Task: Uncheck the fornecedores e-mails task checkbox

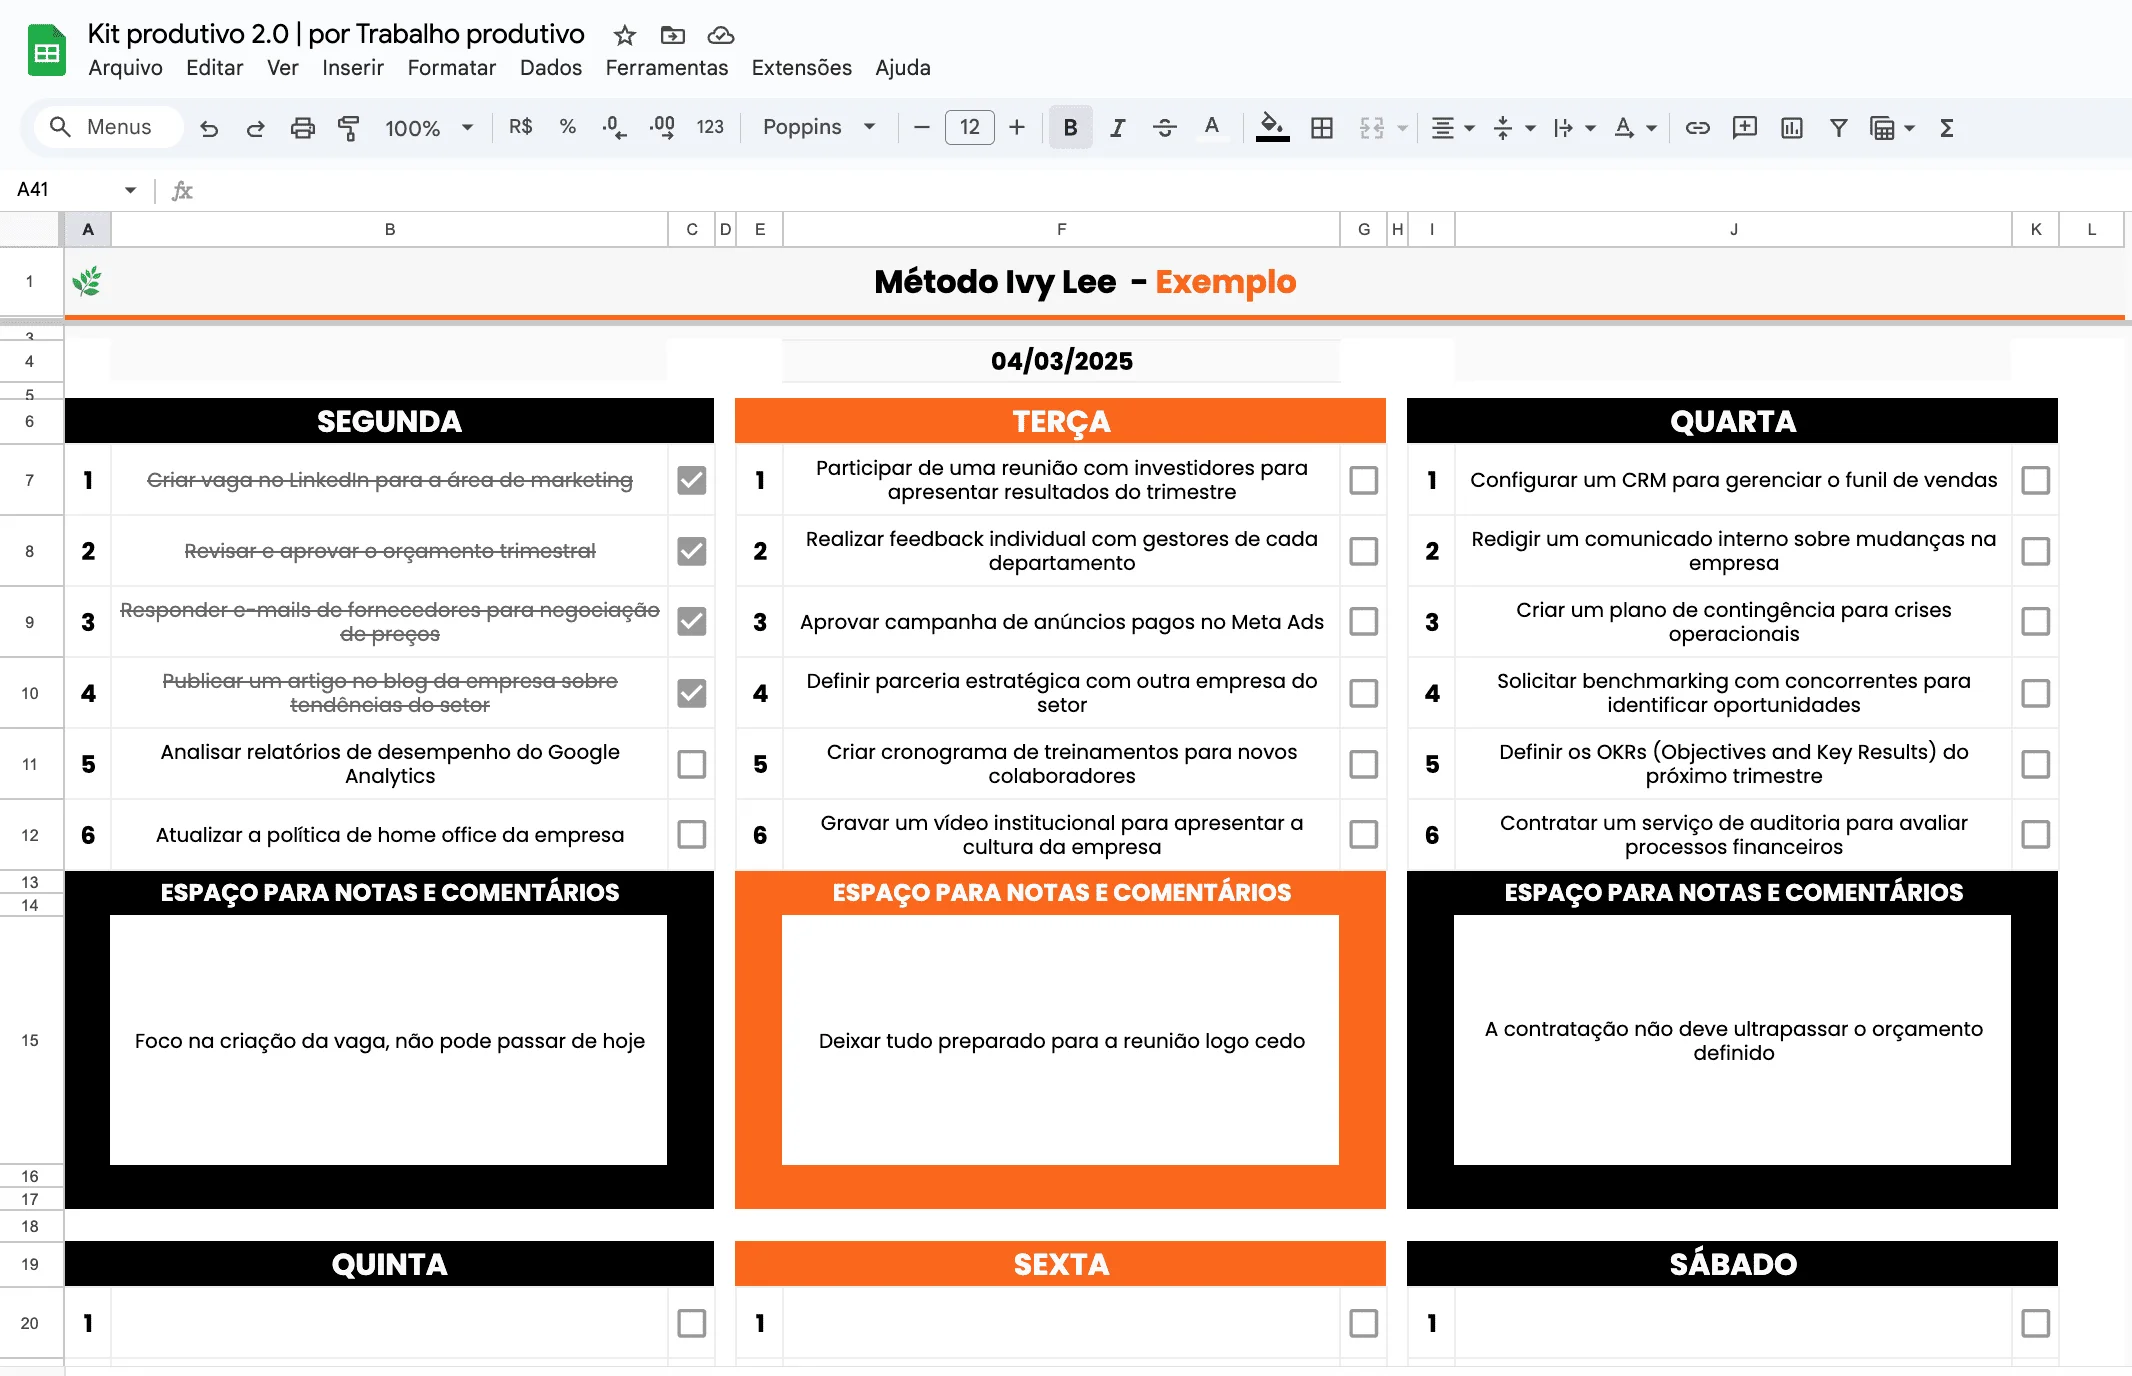Action: tap(692, 622)
